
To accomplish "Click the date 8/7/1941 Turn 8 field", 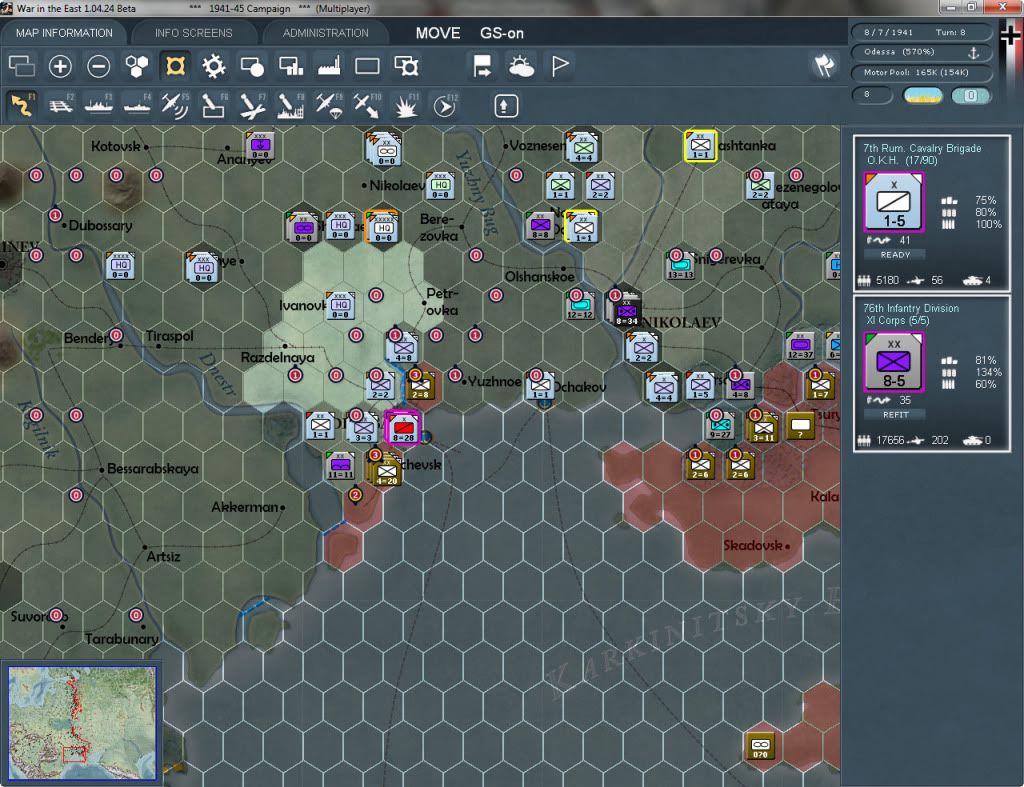I will tap(921, 32).
